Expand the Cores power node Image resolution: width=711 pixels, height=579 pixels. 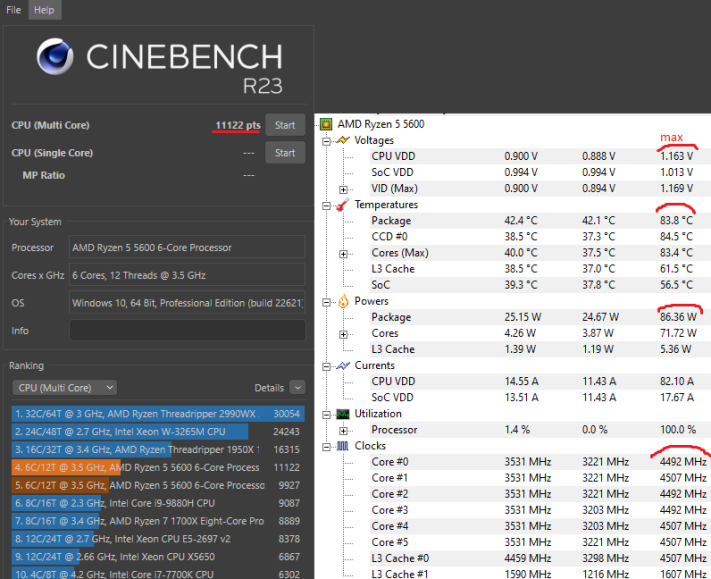point(343,334)
